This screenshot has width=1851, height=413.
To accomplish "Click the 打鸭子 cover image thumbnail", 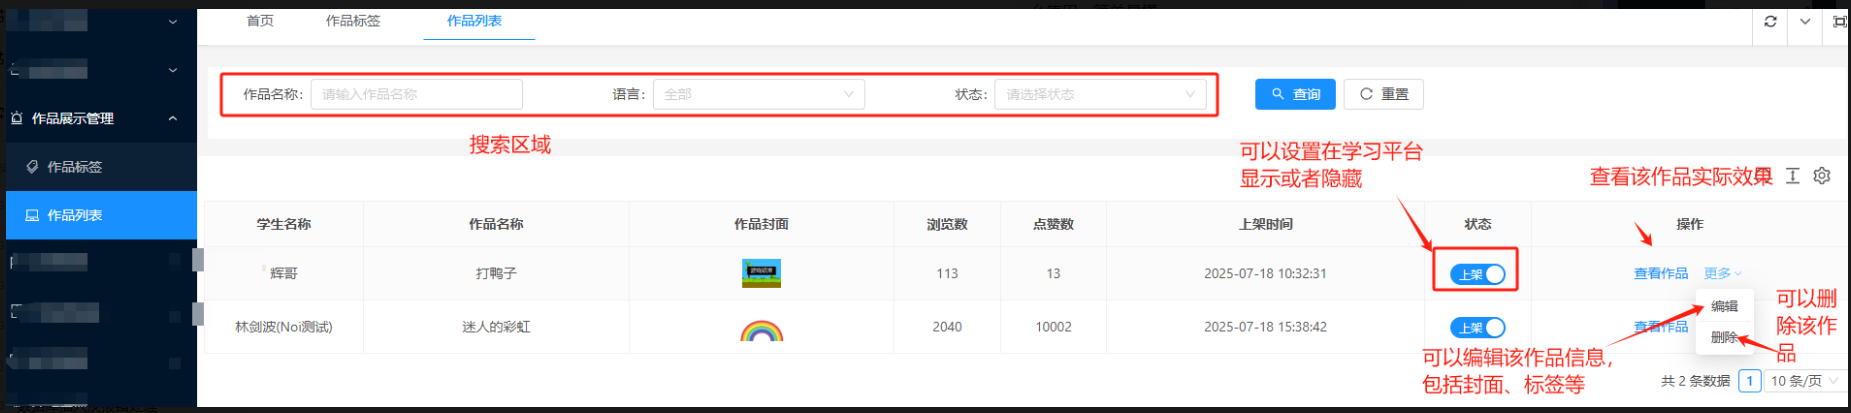I will coord(761,273).
